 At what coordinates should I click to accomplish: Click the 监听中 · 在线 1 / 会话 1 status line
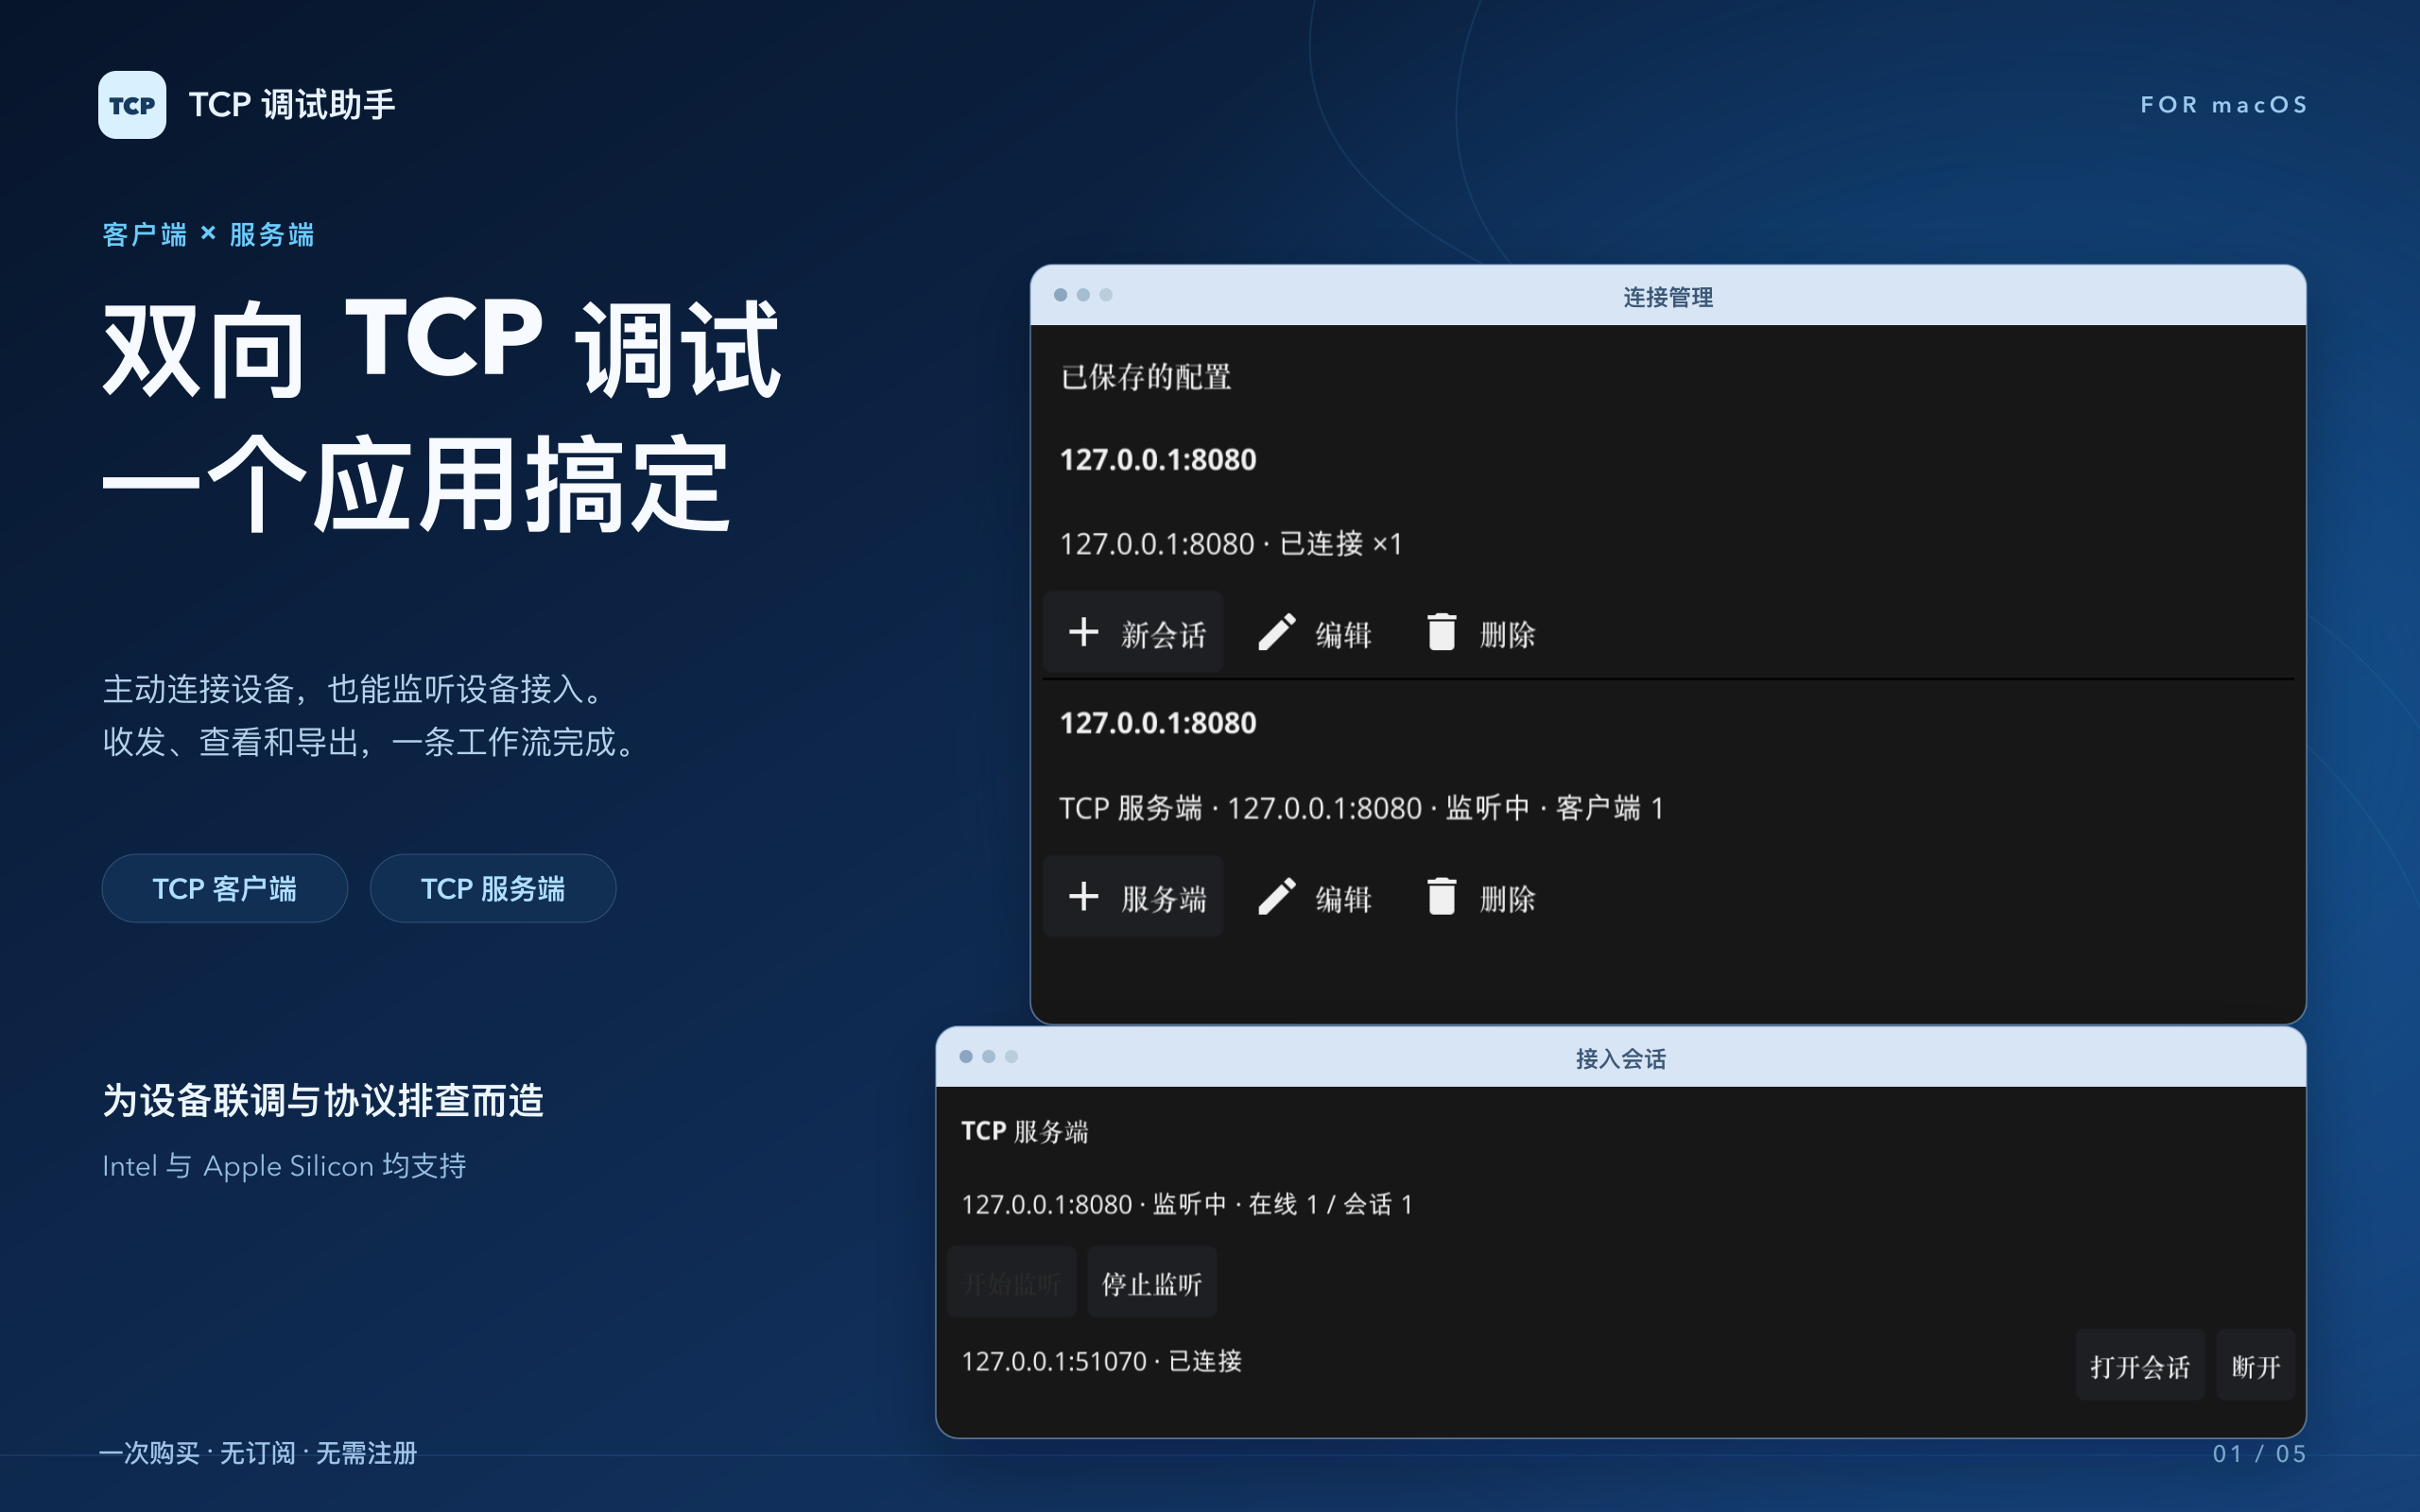point(1187,1204)
